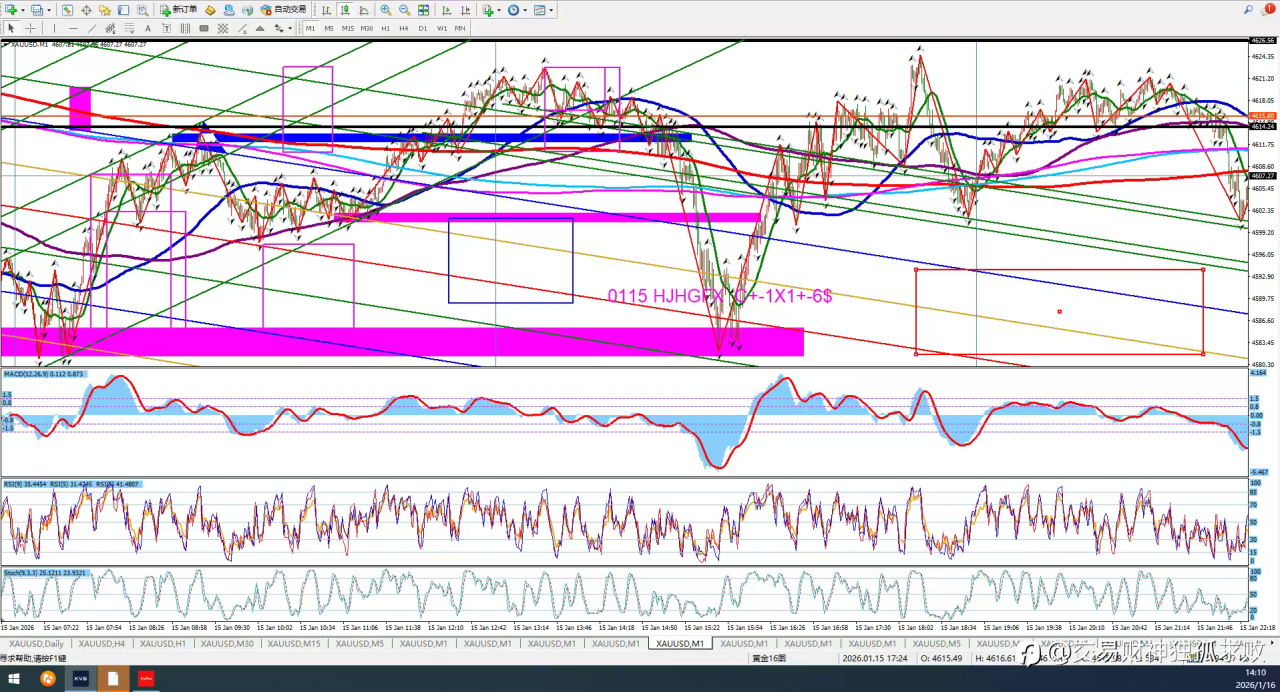Select the equidistant channel tool
Image resolution: width=1280 pixels, height=692 pixels.
tap(110, 28)
